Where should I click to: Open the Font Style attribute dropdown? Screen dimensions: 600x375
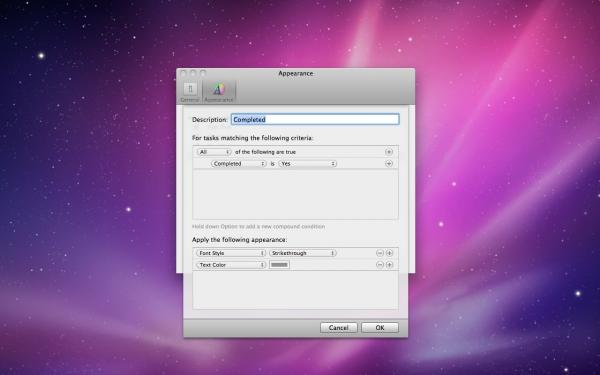231,253
